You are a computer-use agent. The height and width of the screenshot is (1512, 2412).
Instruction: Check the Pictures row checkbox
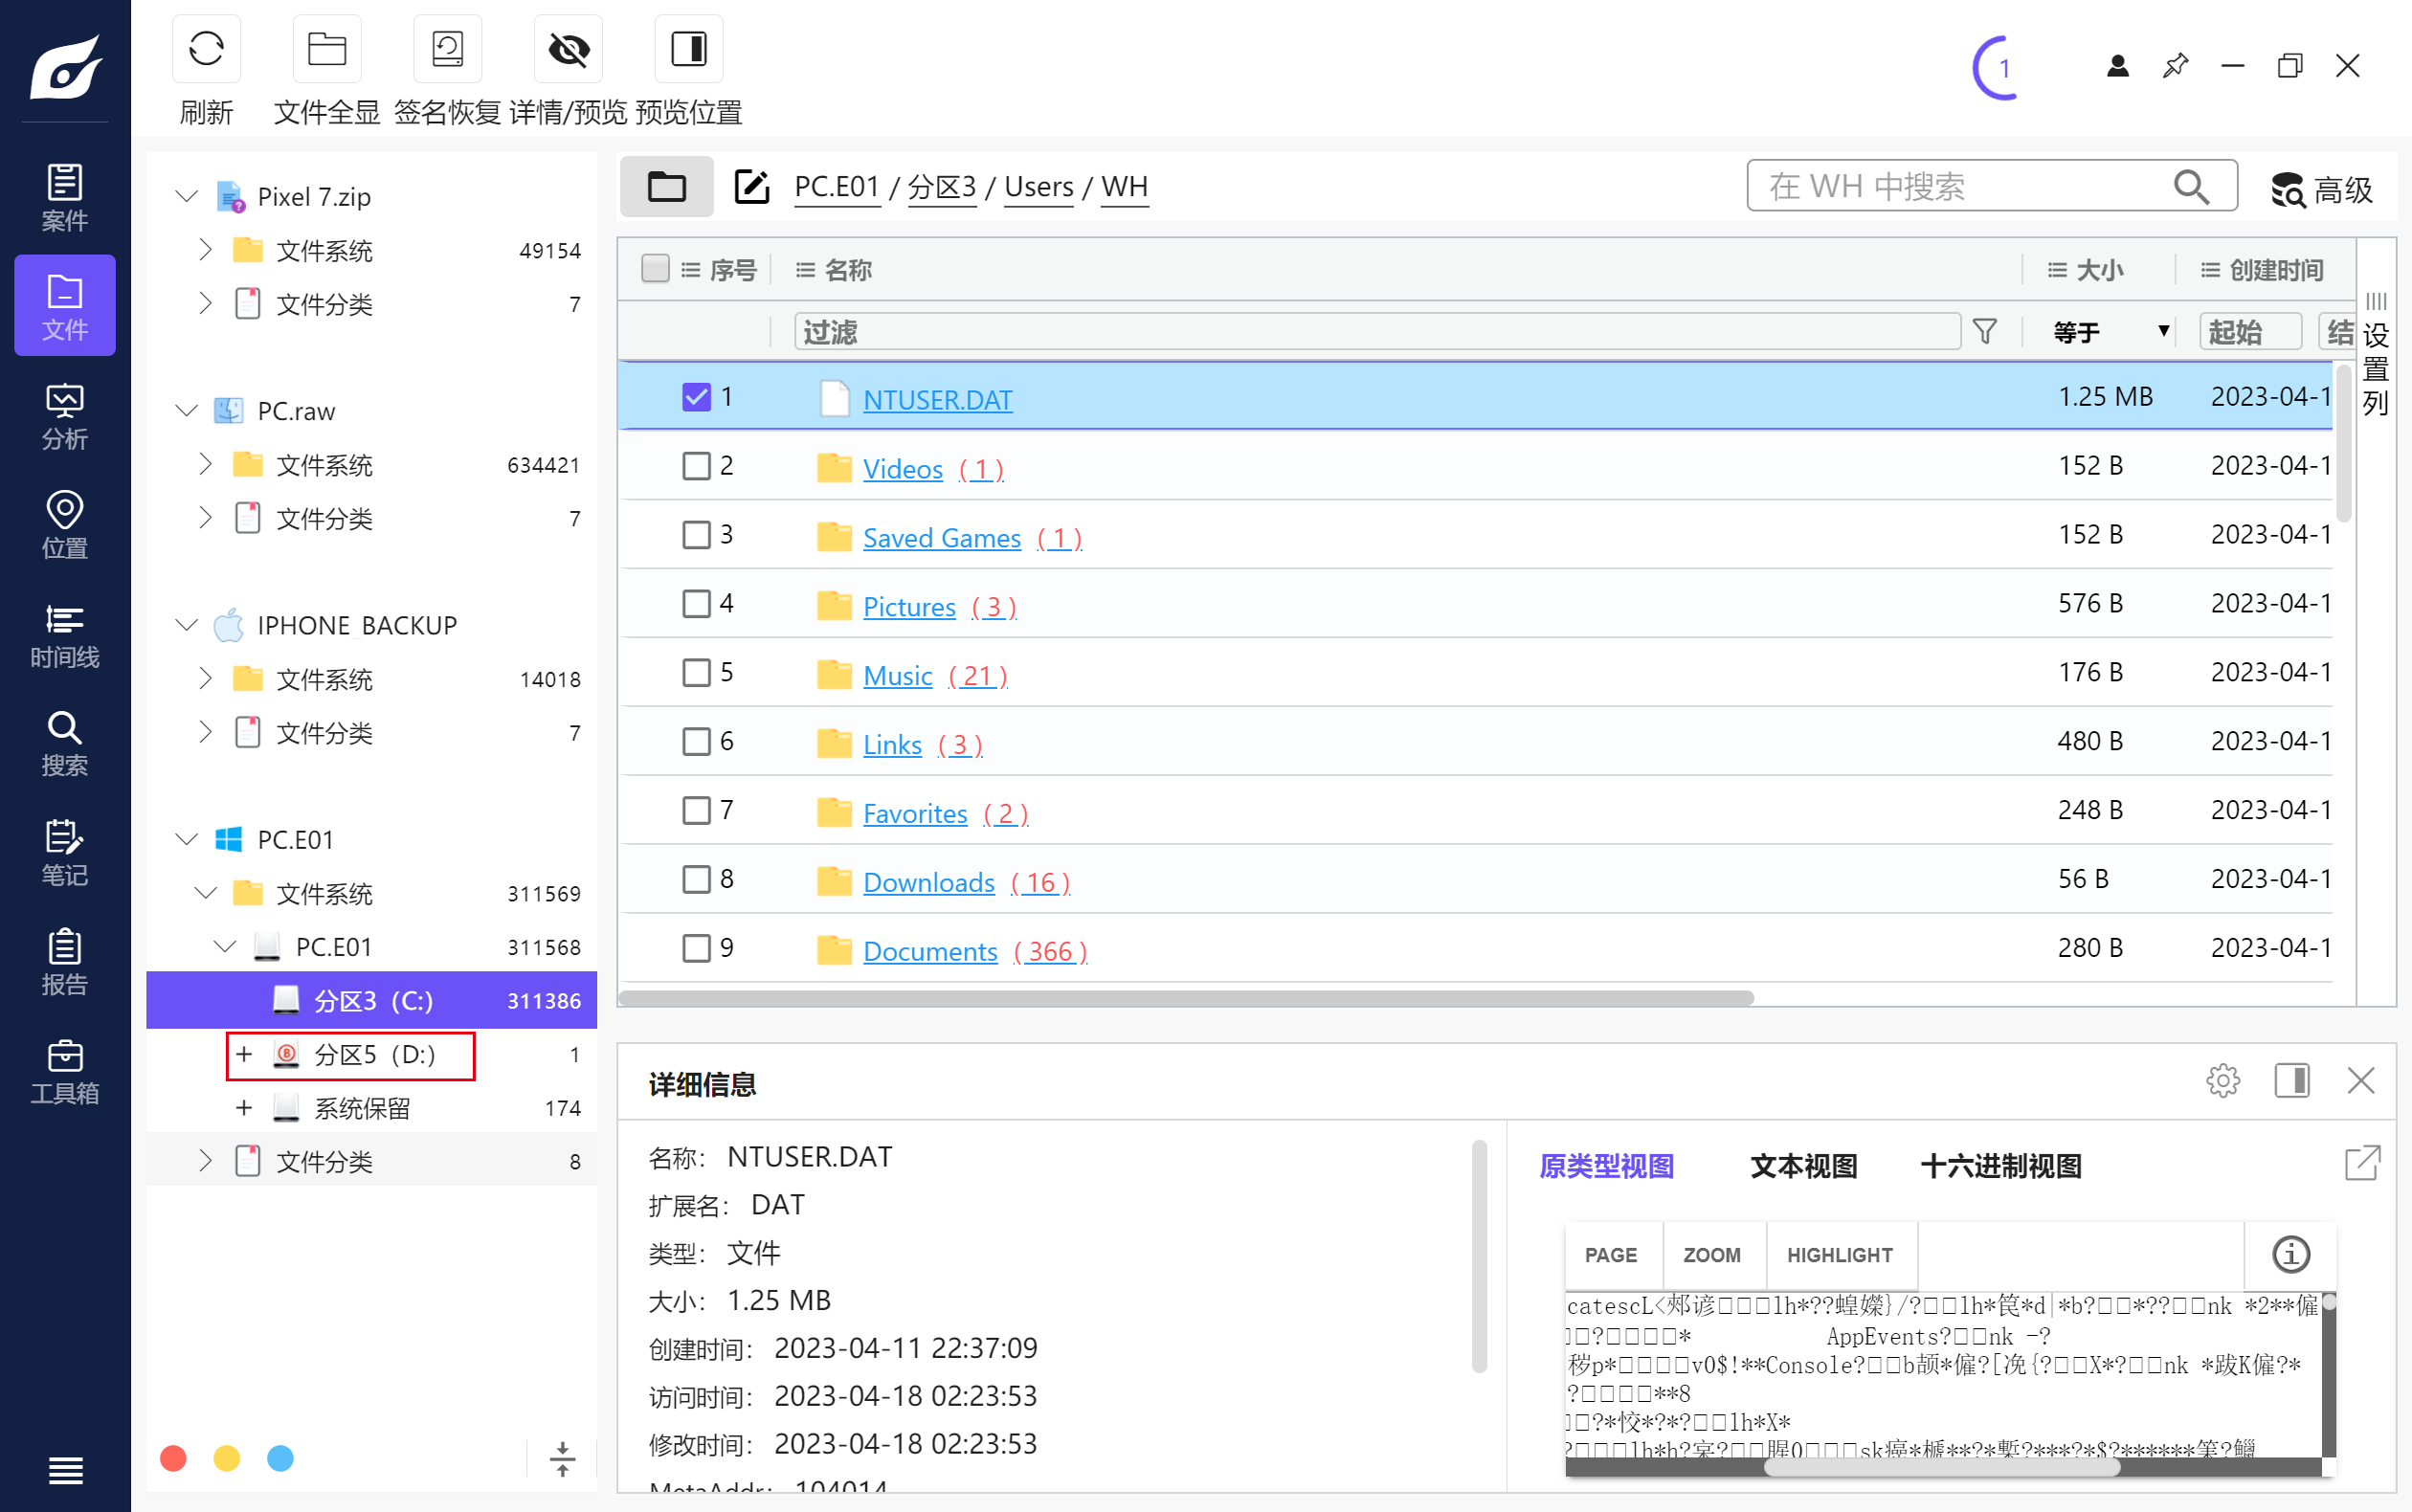[696, 604]
